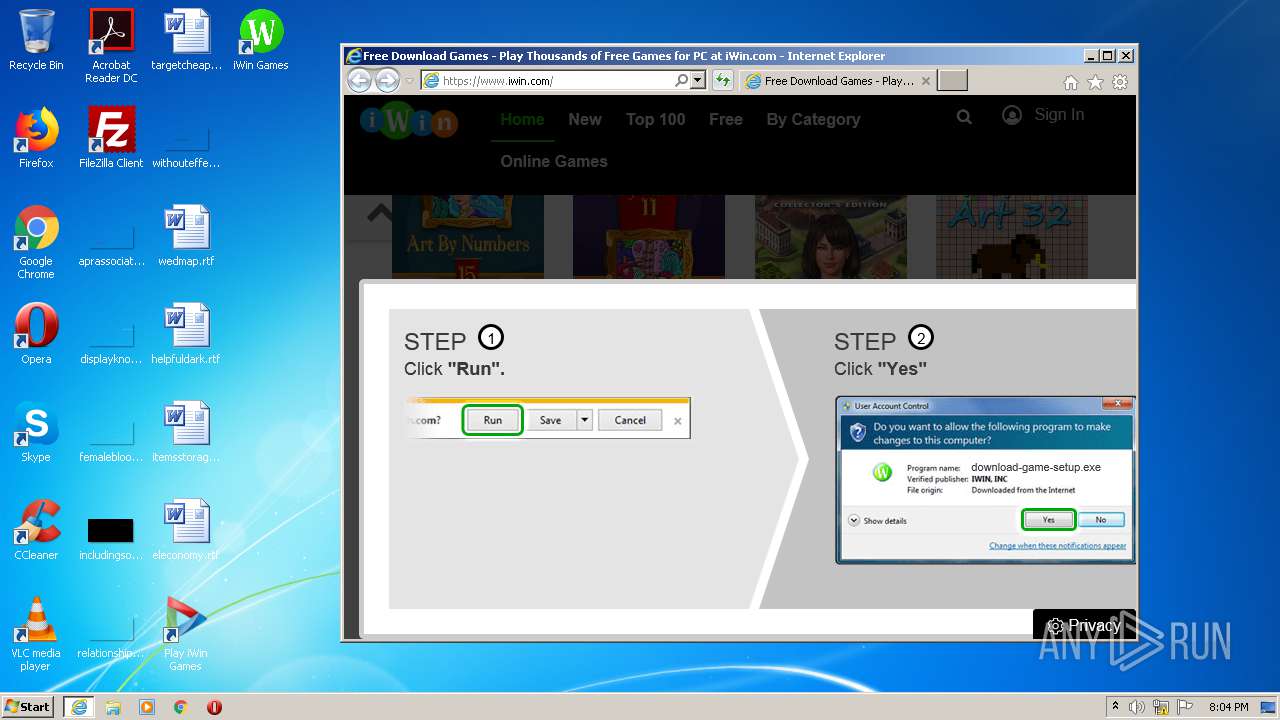Click the Windows Start button
Image resolution: width=1280 pixels, height=720 pixels.
(x=28, y=707)
